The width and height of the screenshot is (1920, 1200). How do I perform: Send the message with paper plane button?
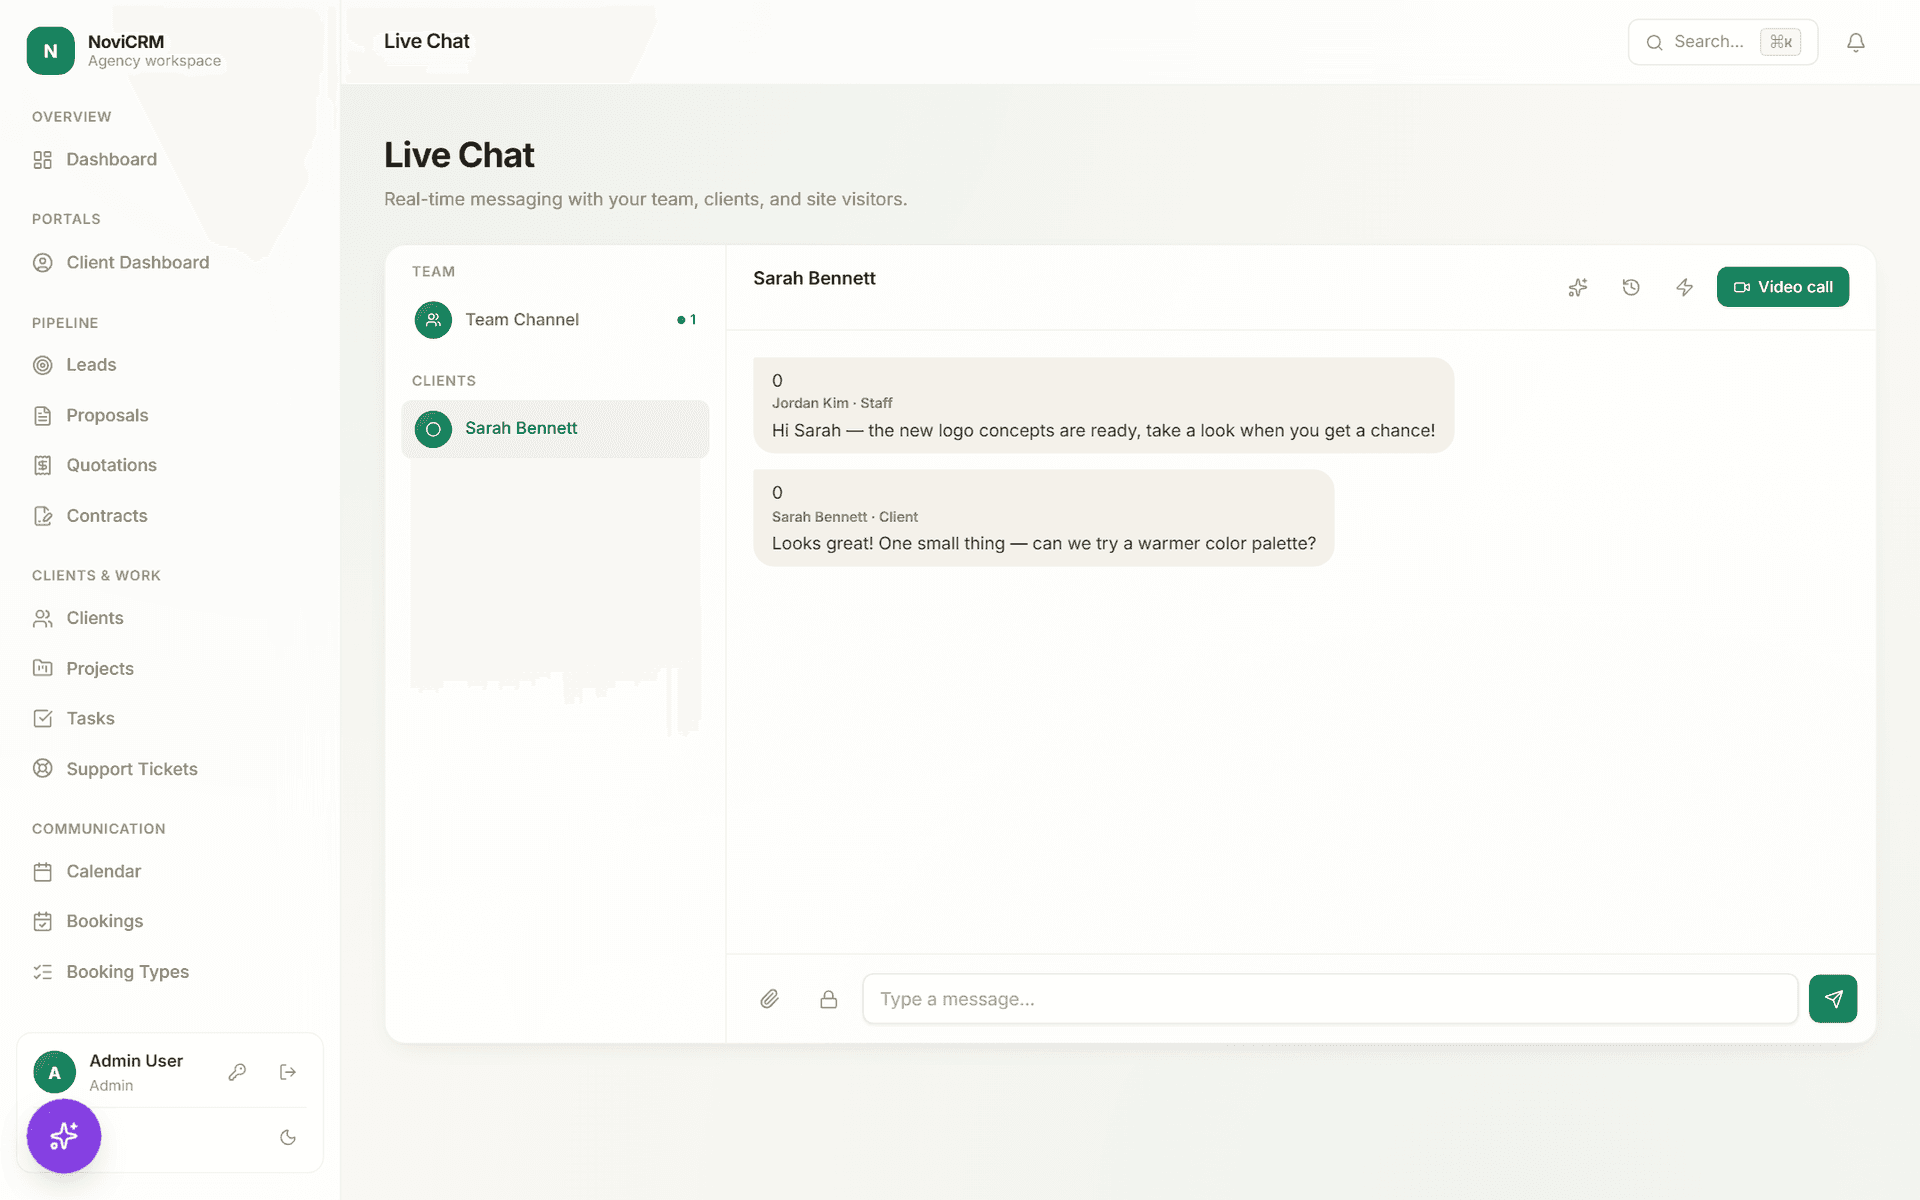coord(1833,999)
